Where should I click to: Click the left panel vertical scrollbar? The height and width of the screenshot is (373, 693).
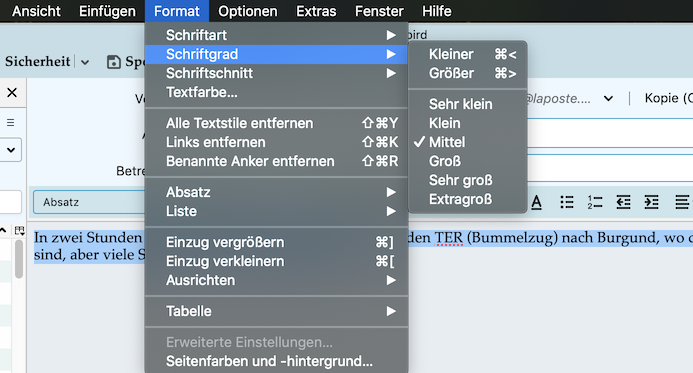pyautogui.click(x=19, y=259)
